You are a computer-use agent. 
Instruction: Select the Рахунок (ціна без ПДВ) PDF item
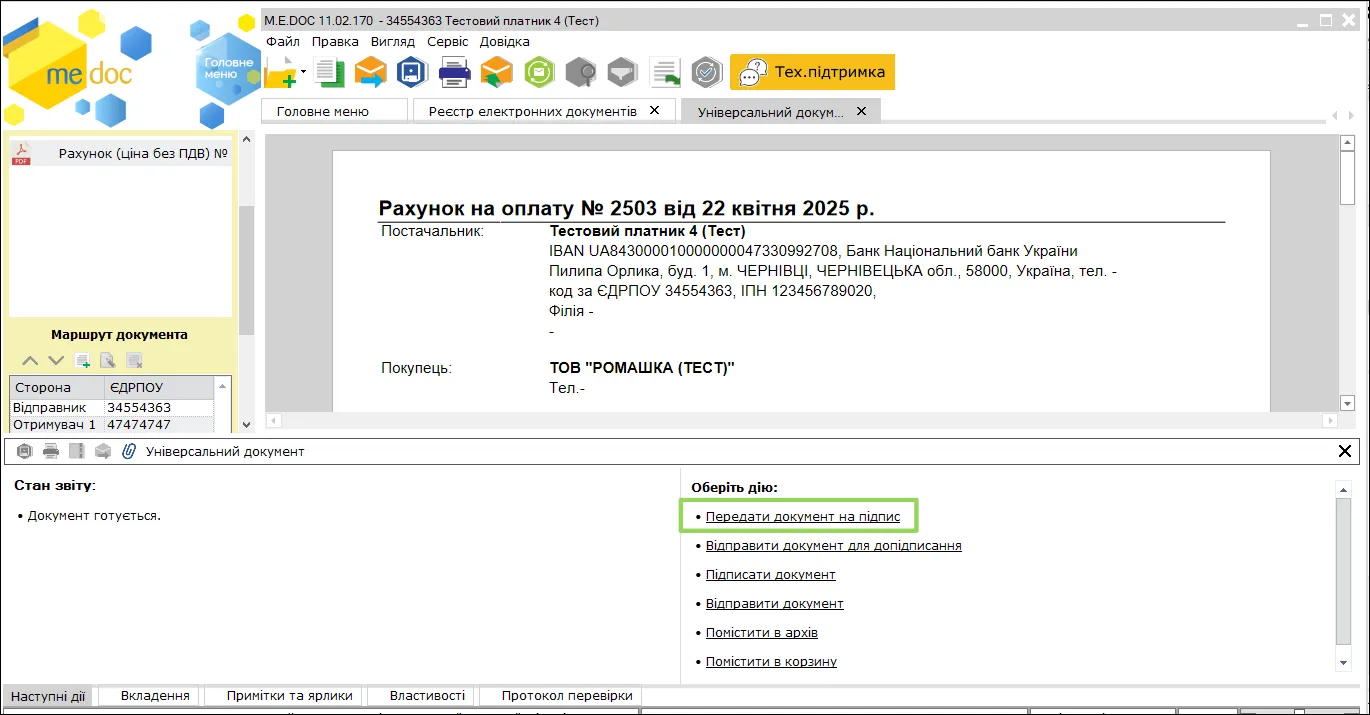120,153
